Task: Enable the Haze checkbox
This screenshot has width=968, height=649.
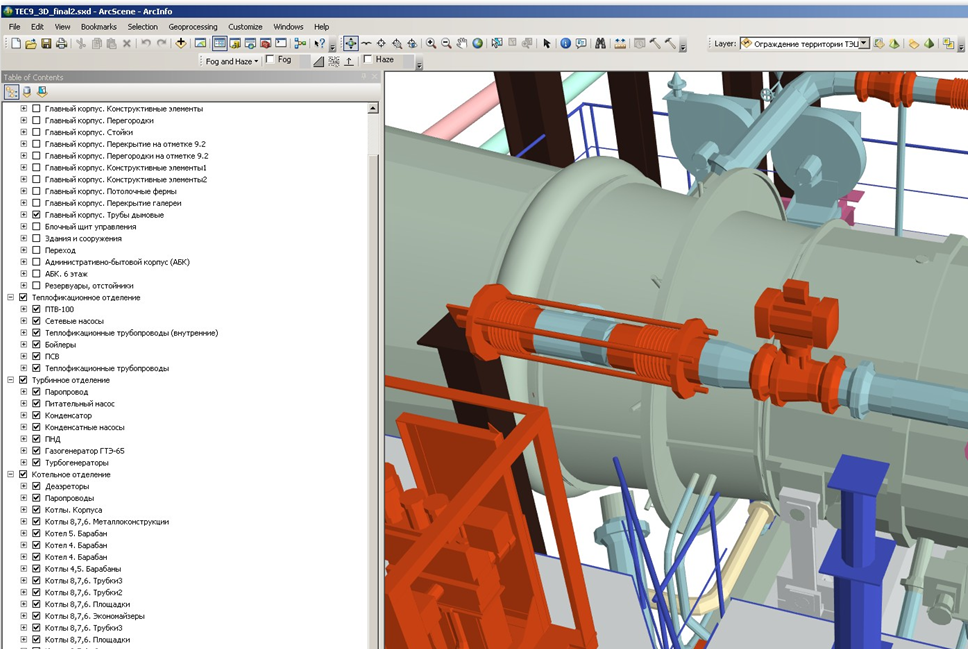Action: pos(368,60)
